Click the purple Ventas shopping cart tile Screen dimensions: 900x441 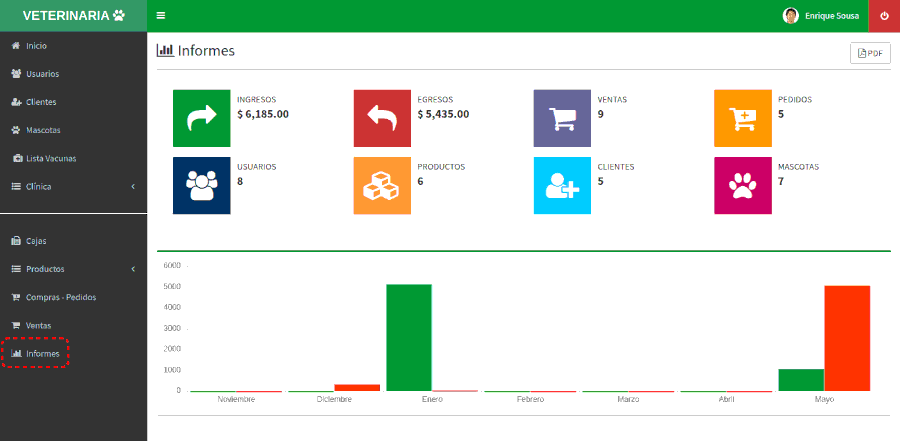pyautogui.click(x=562, y=118)
